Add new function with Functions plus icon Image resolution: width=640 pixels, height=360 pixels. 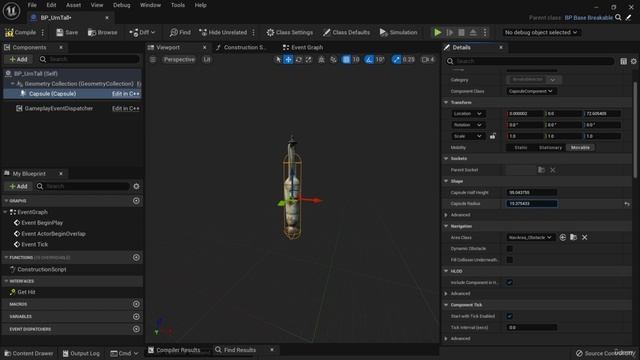[x=136, y=258]
